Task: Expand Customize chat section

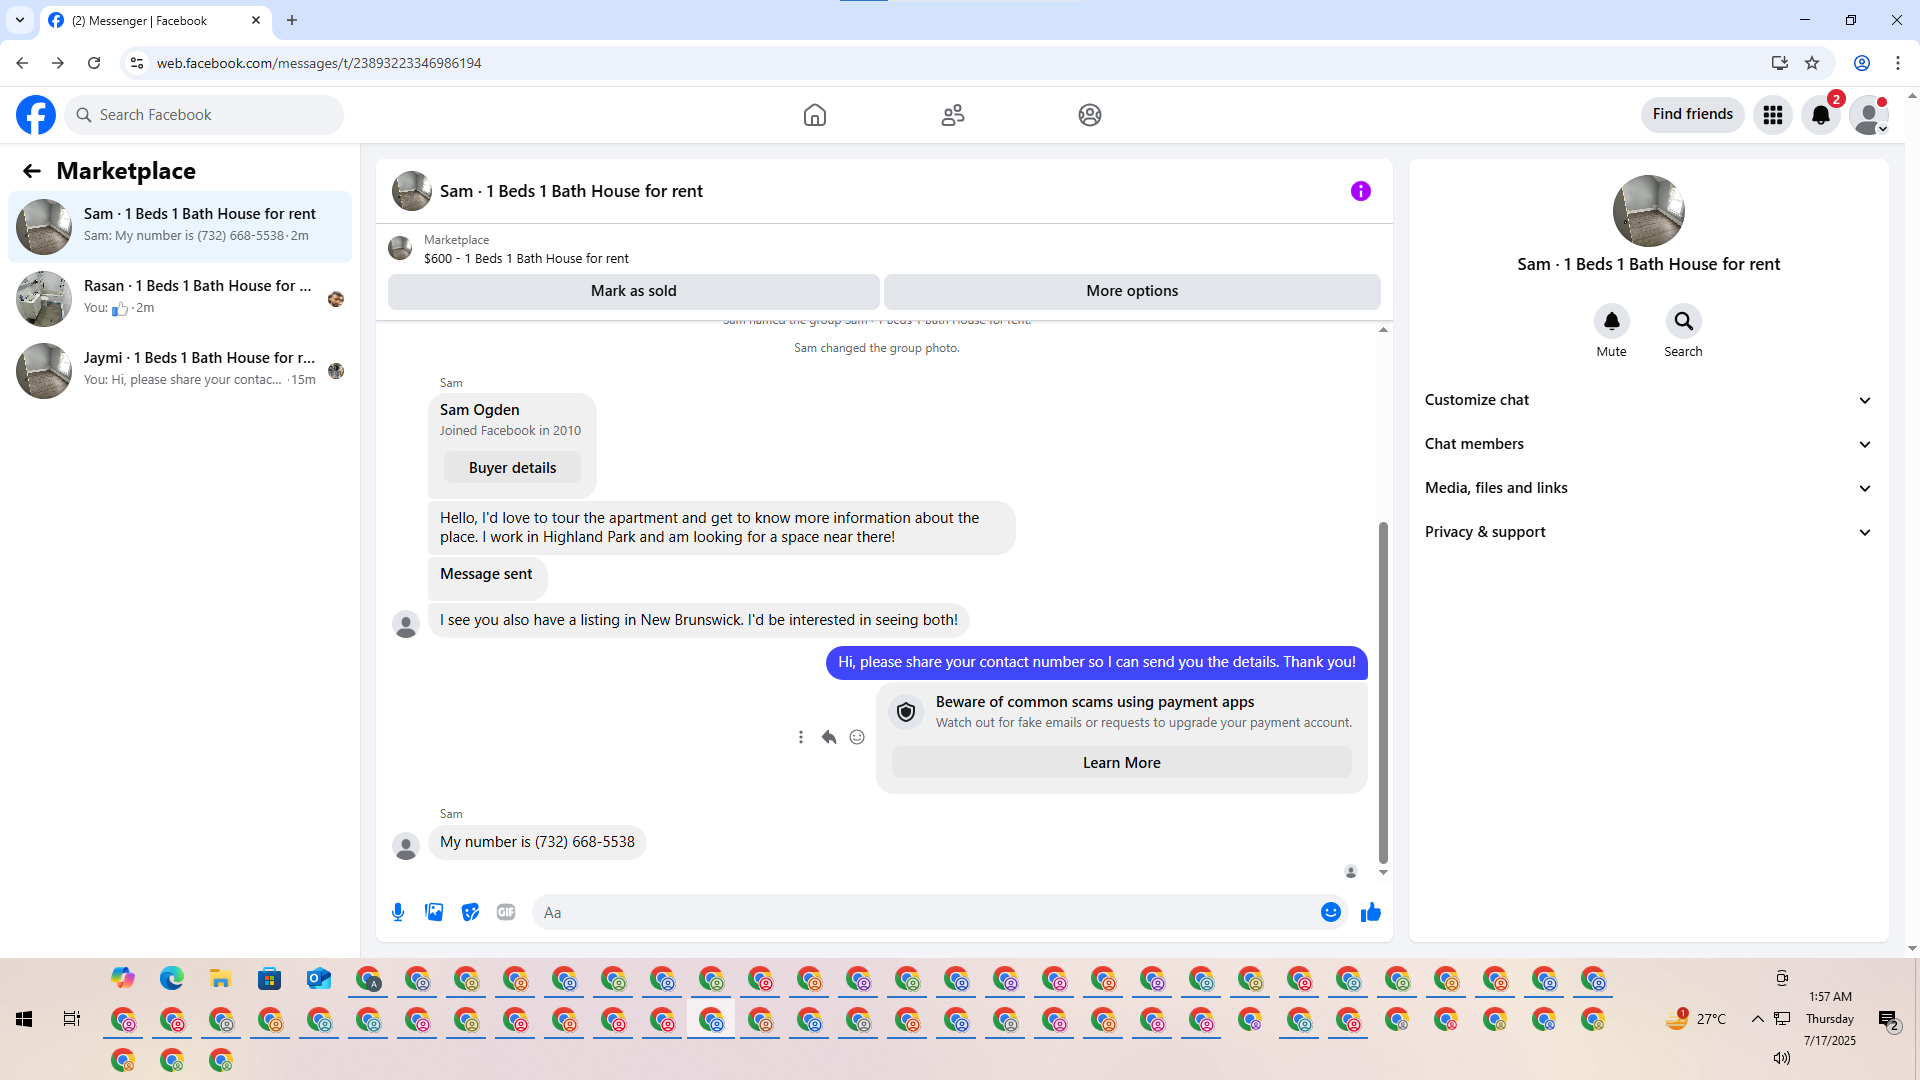Action: tap(1649, 400)
